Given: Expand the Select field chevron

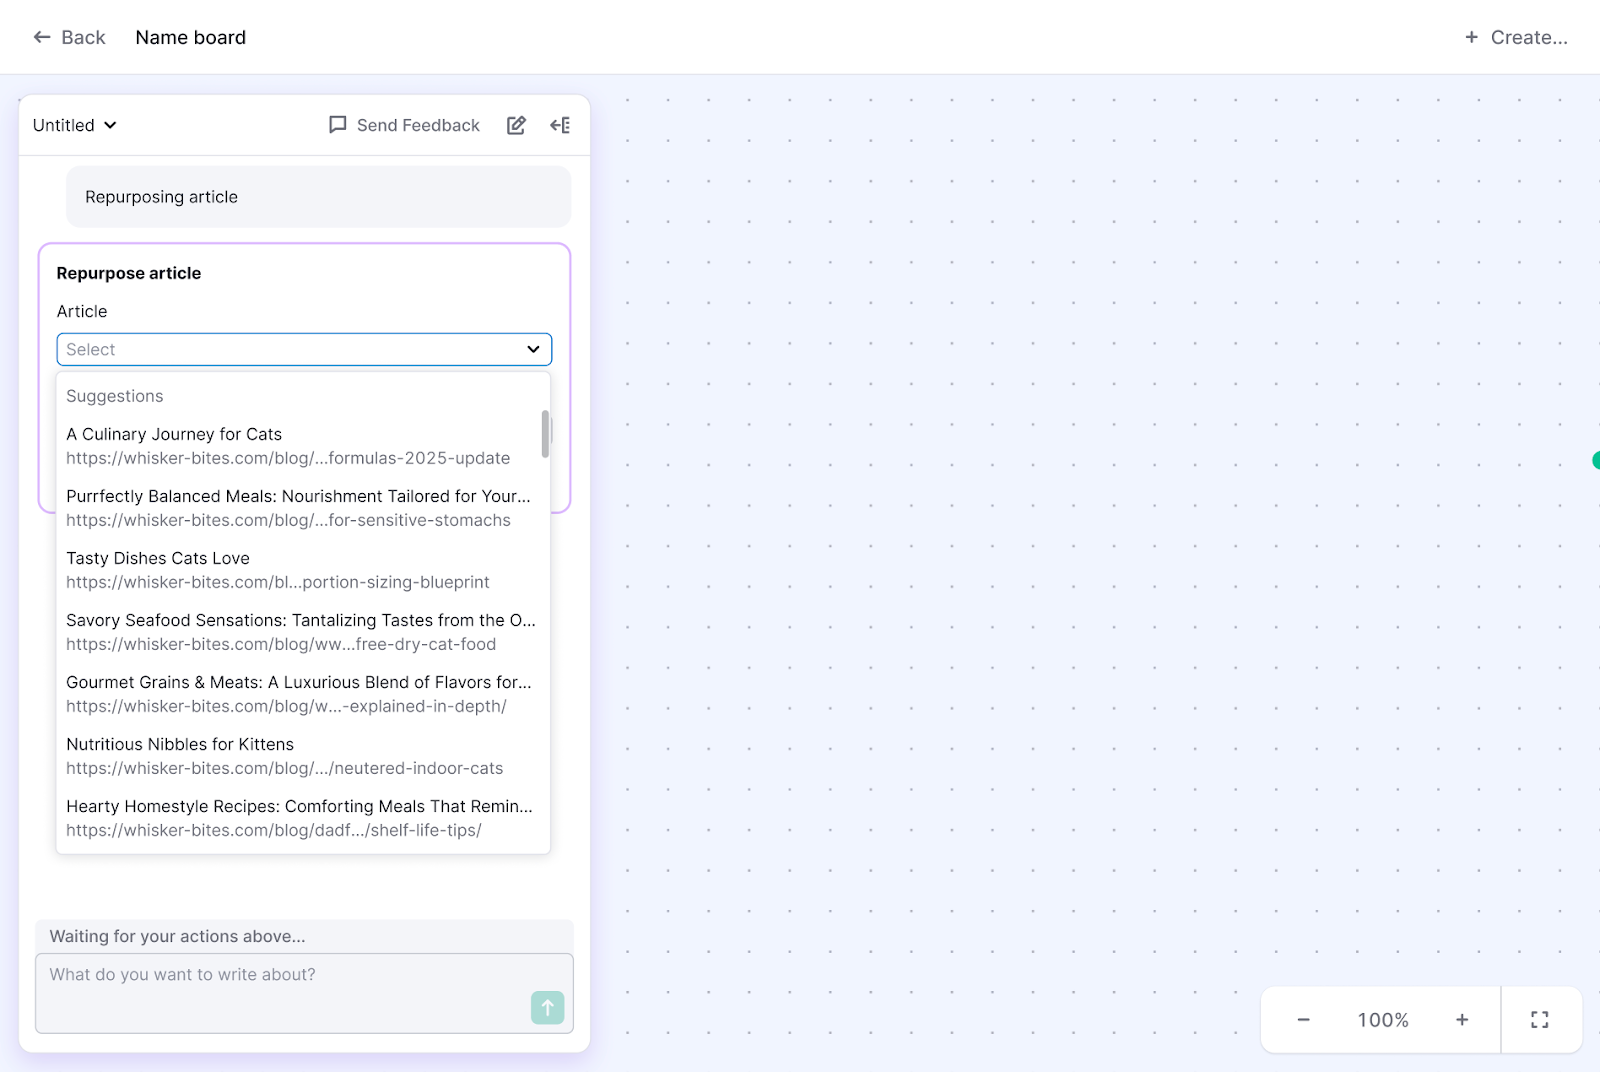Looking at the screenshot, I should (x=532, y=349).
